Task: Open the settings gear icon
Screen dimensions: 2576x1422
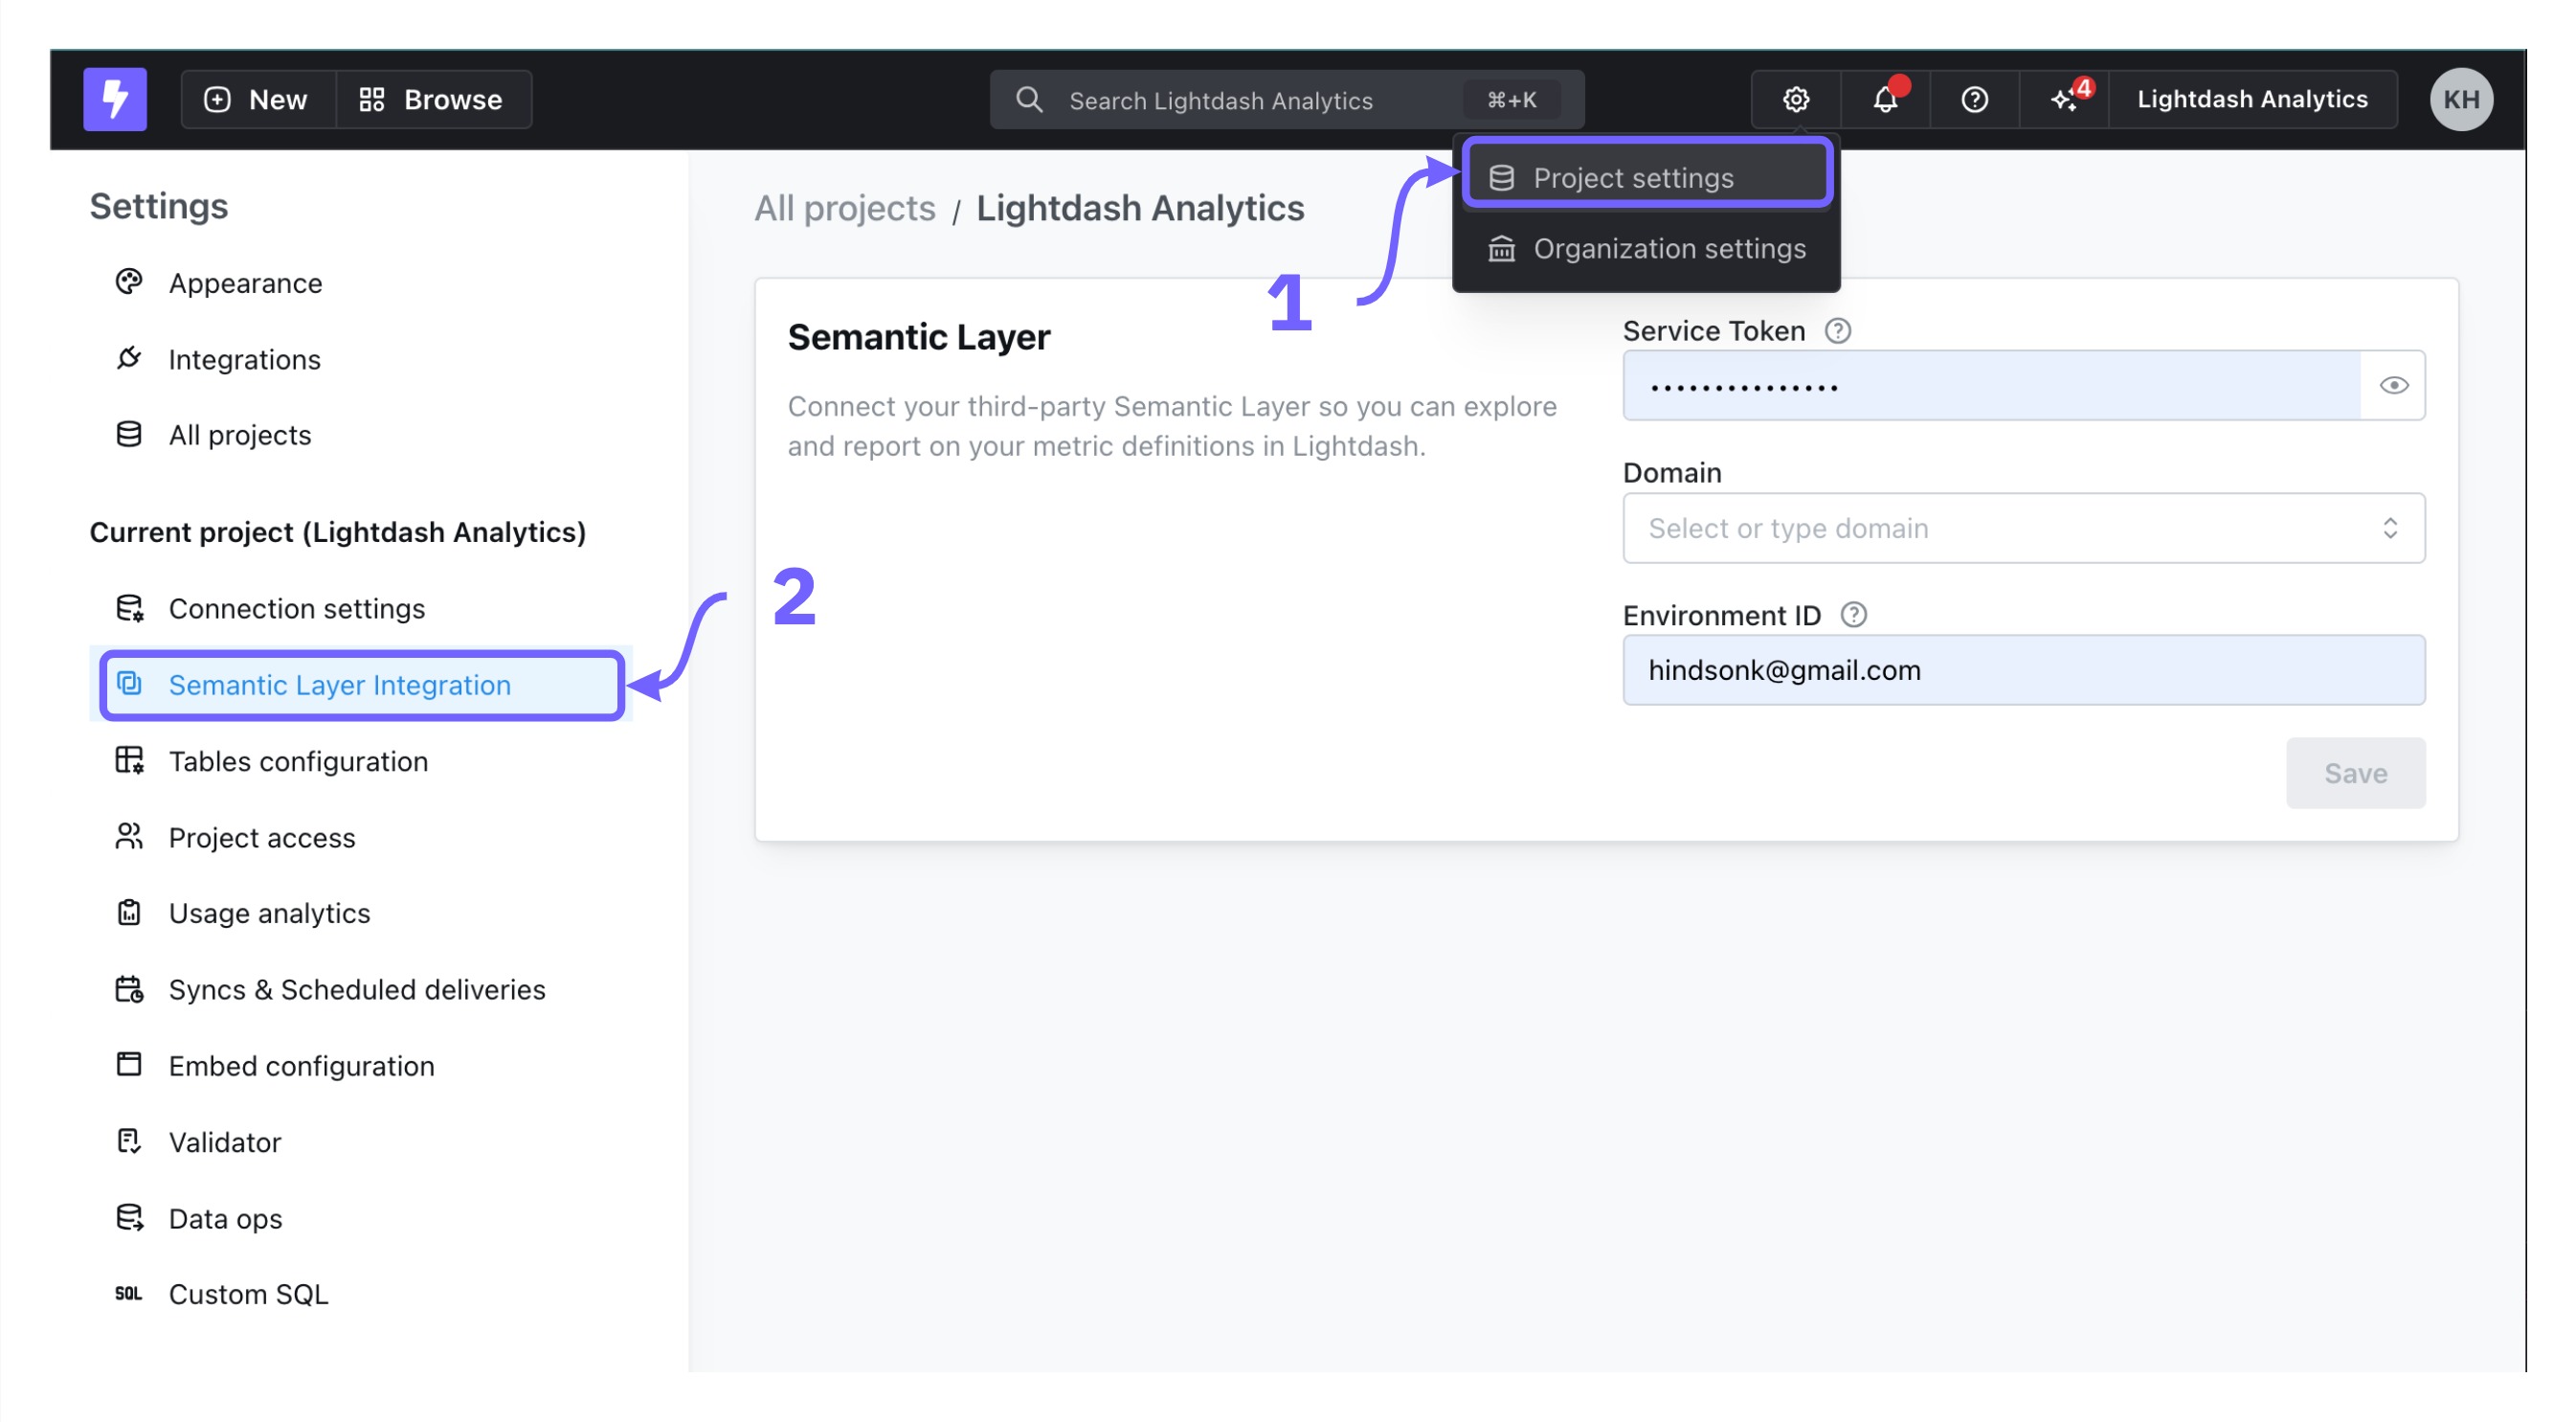Action: click(1796, 99)
